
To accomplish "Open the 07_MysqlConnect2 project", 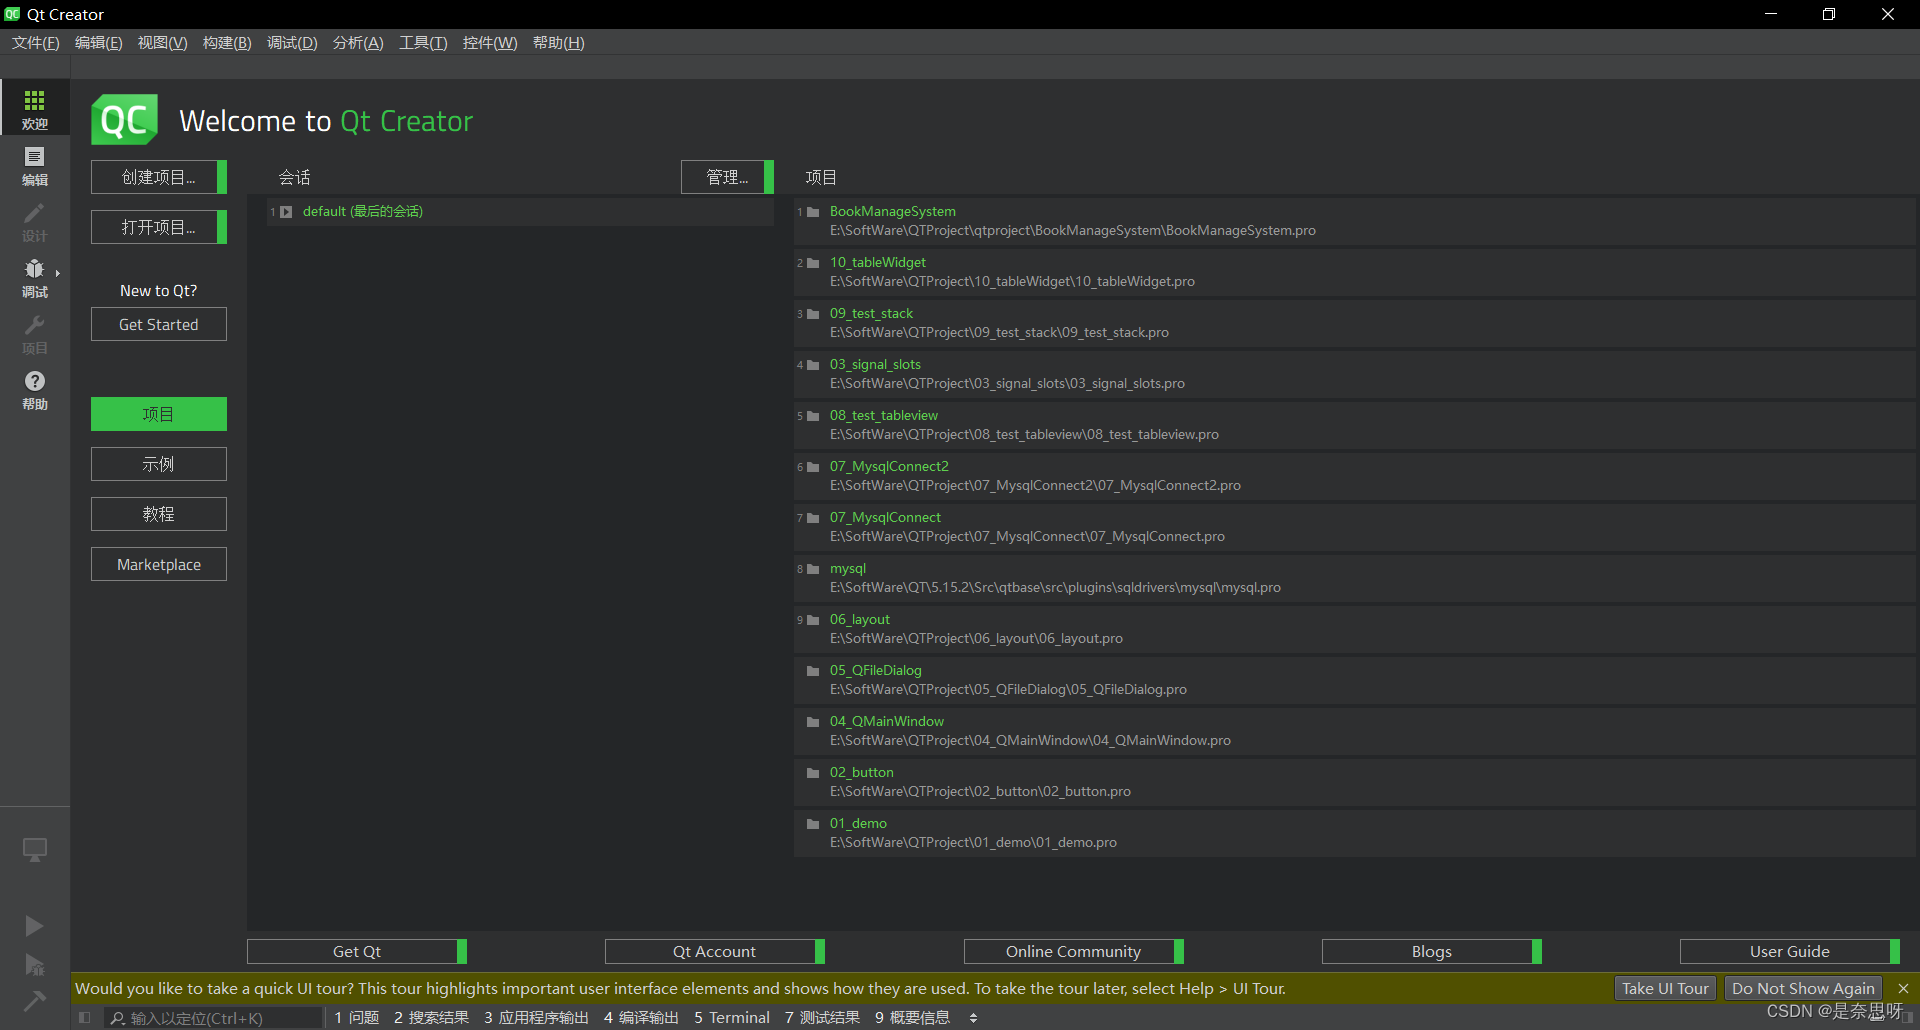I will tap(1355, 476).
